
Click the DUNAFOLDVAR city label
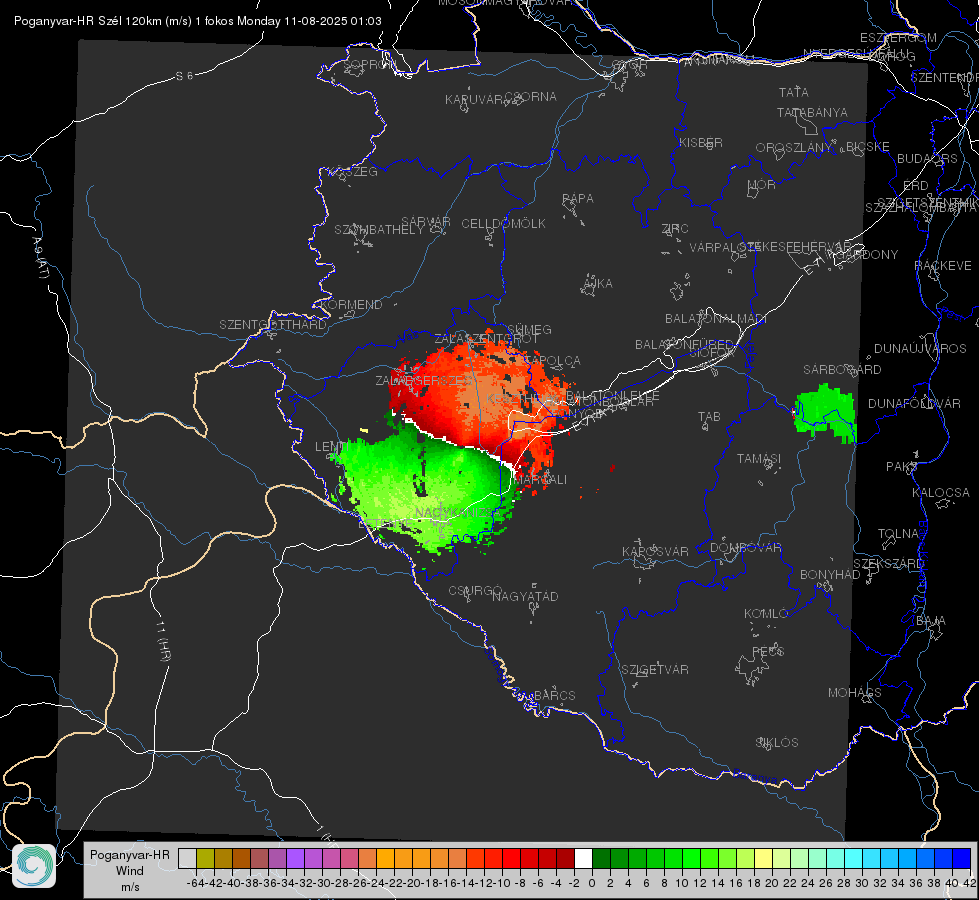pos(914,403)
